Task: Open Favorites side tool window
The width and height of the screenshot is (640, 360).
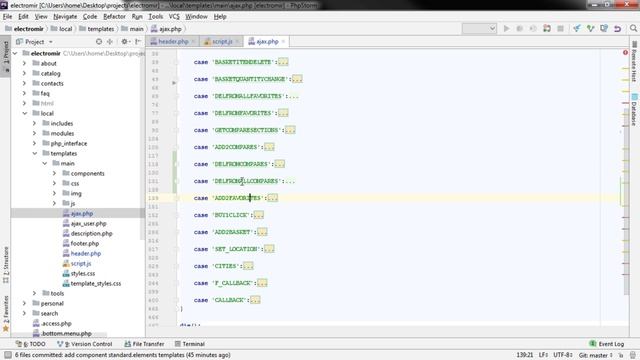Action: click(x=6, y=313)
